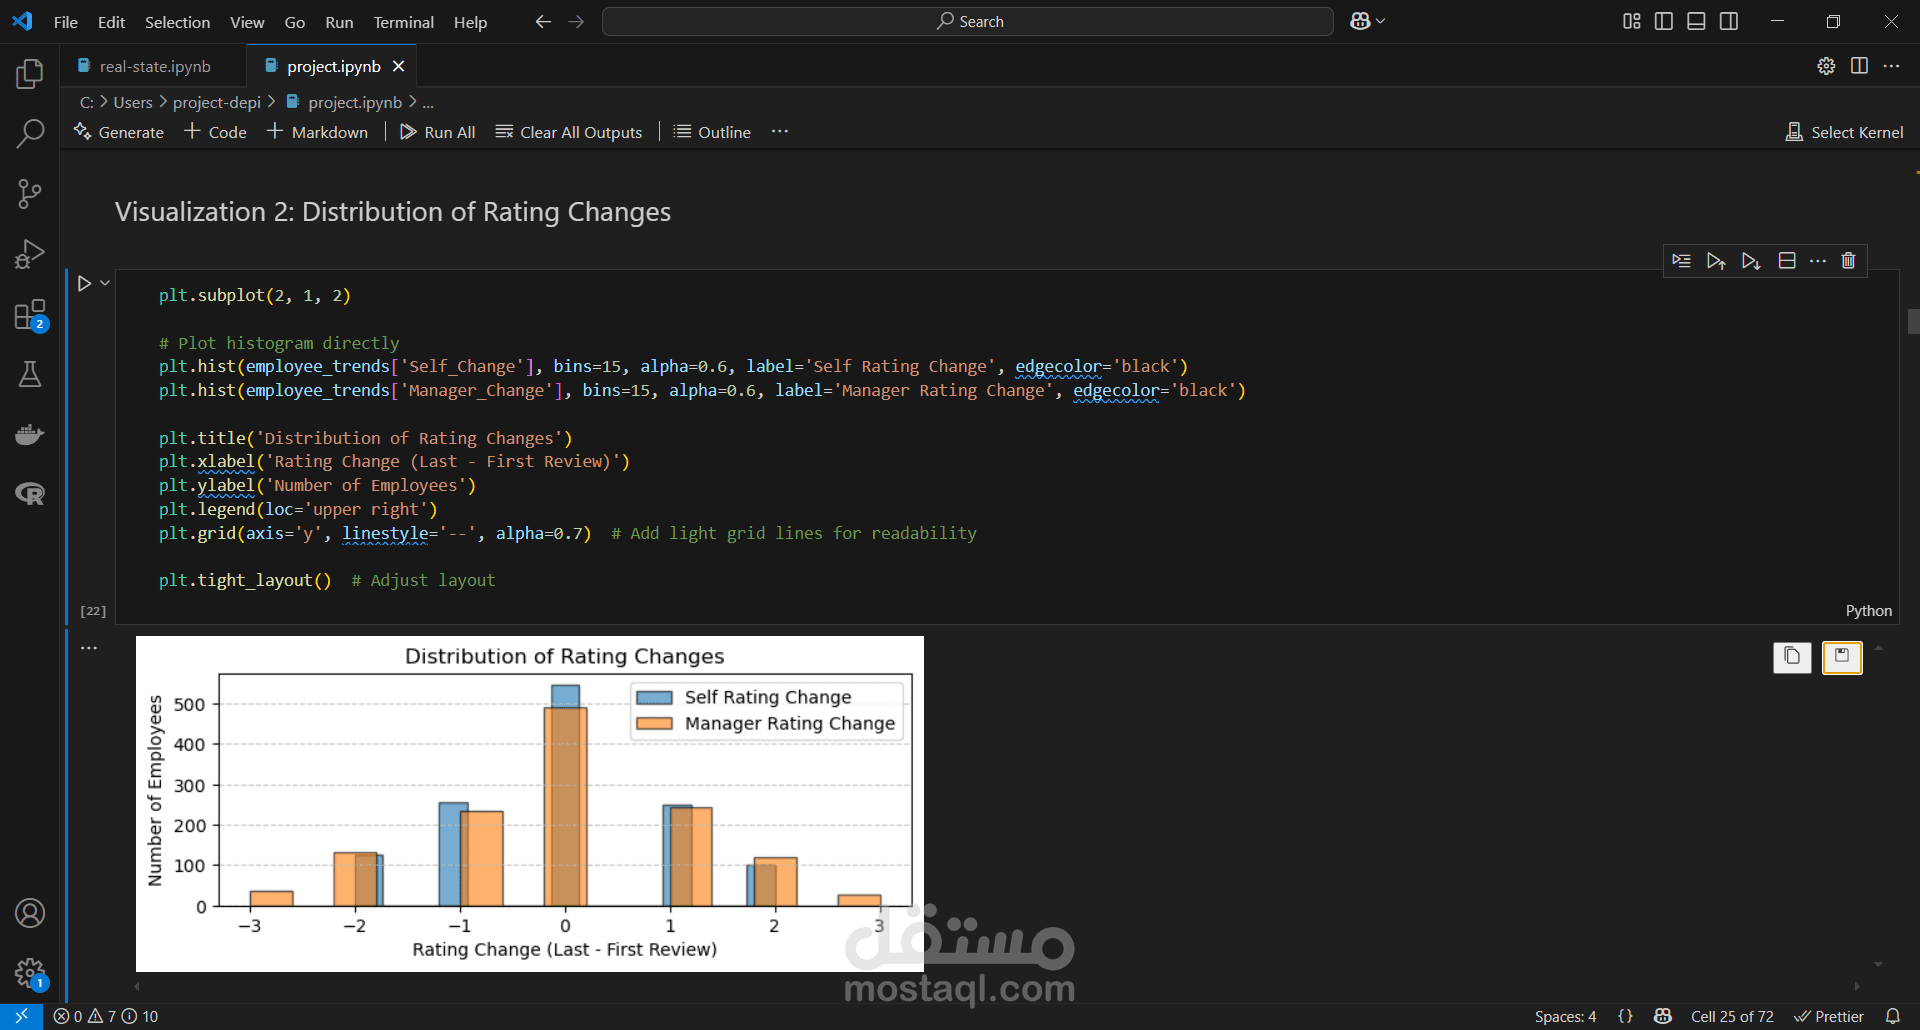Viewport: 1920px width, 1030px height.
Task: Open the Terminal menu
Action: click(x=403, y=22)
